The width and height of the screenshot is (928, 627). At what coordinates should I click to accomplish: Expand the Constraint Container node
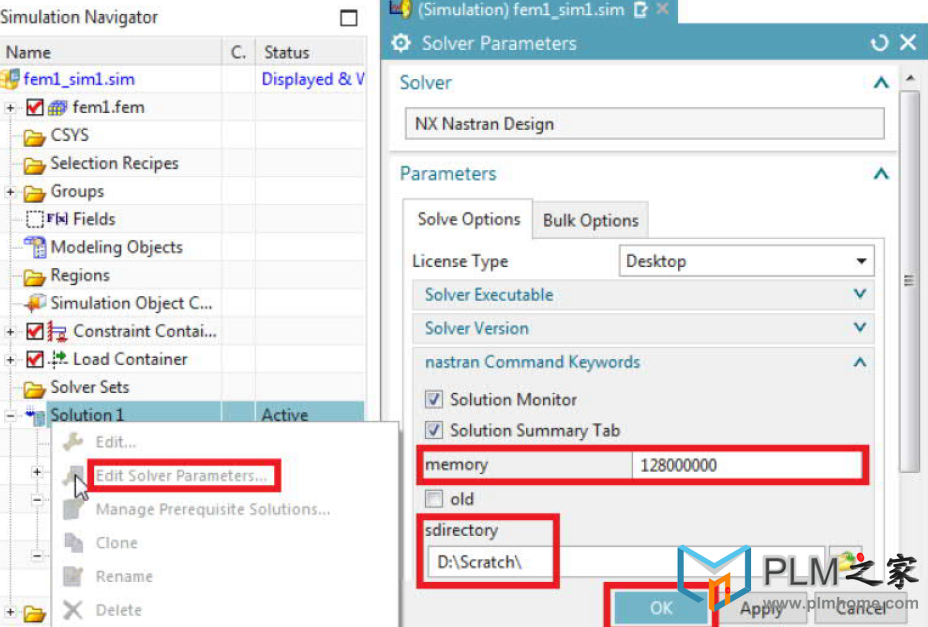pos(10,332)
